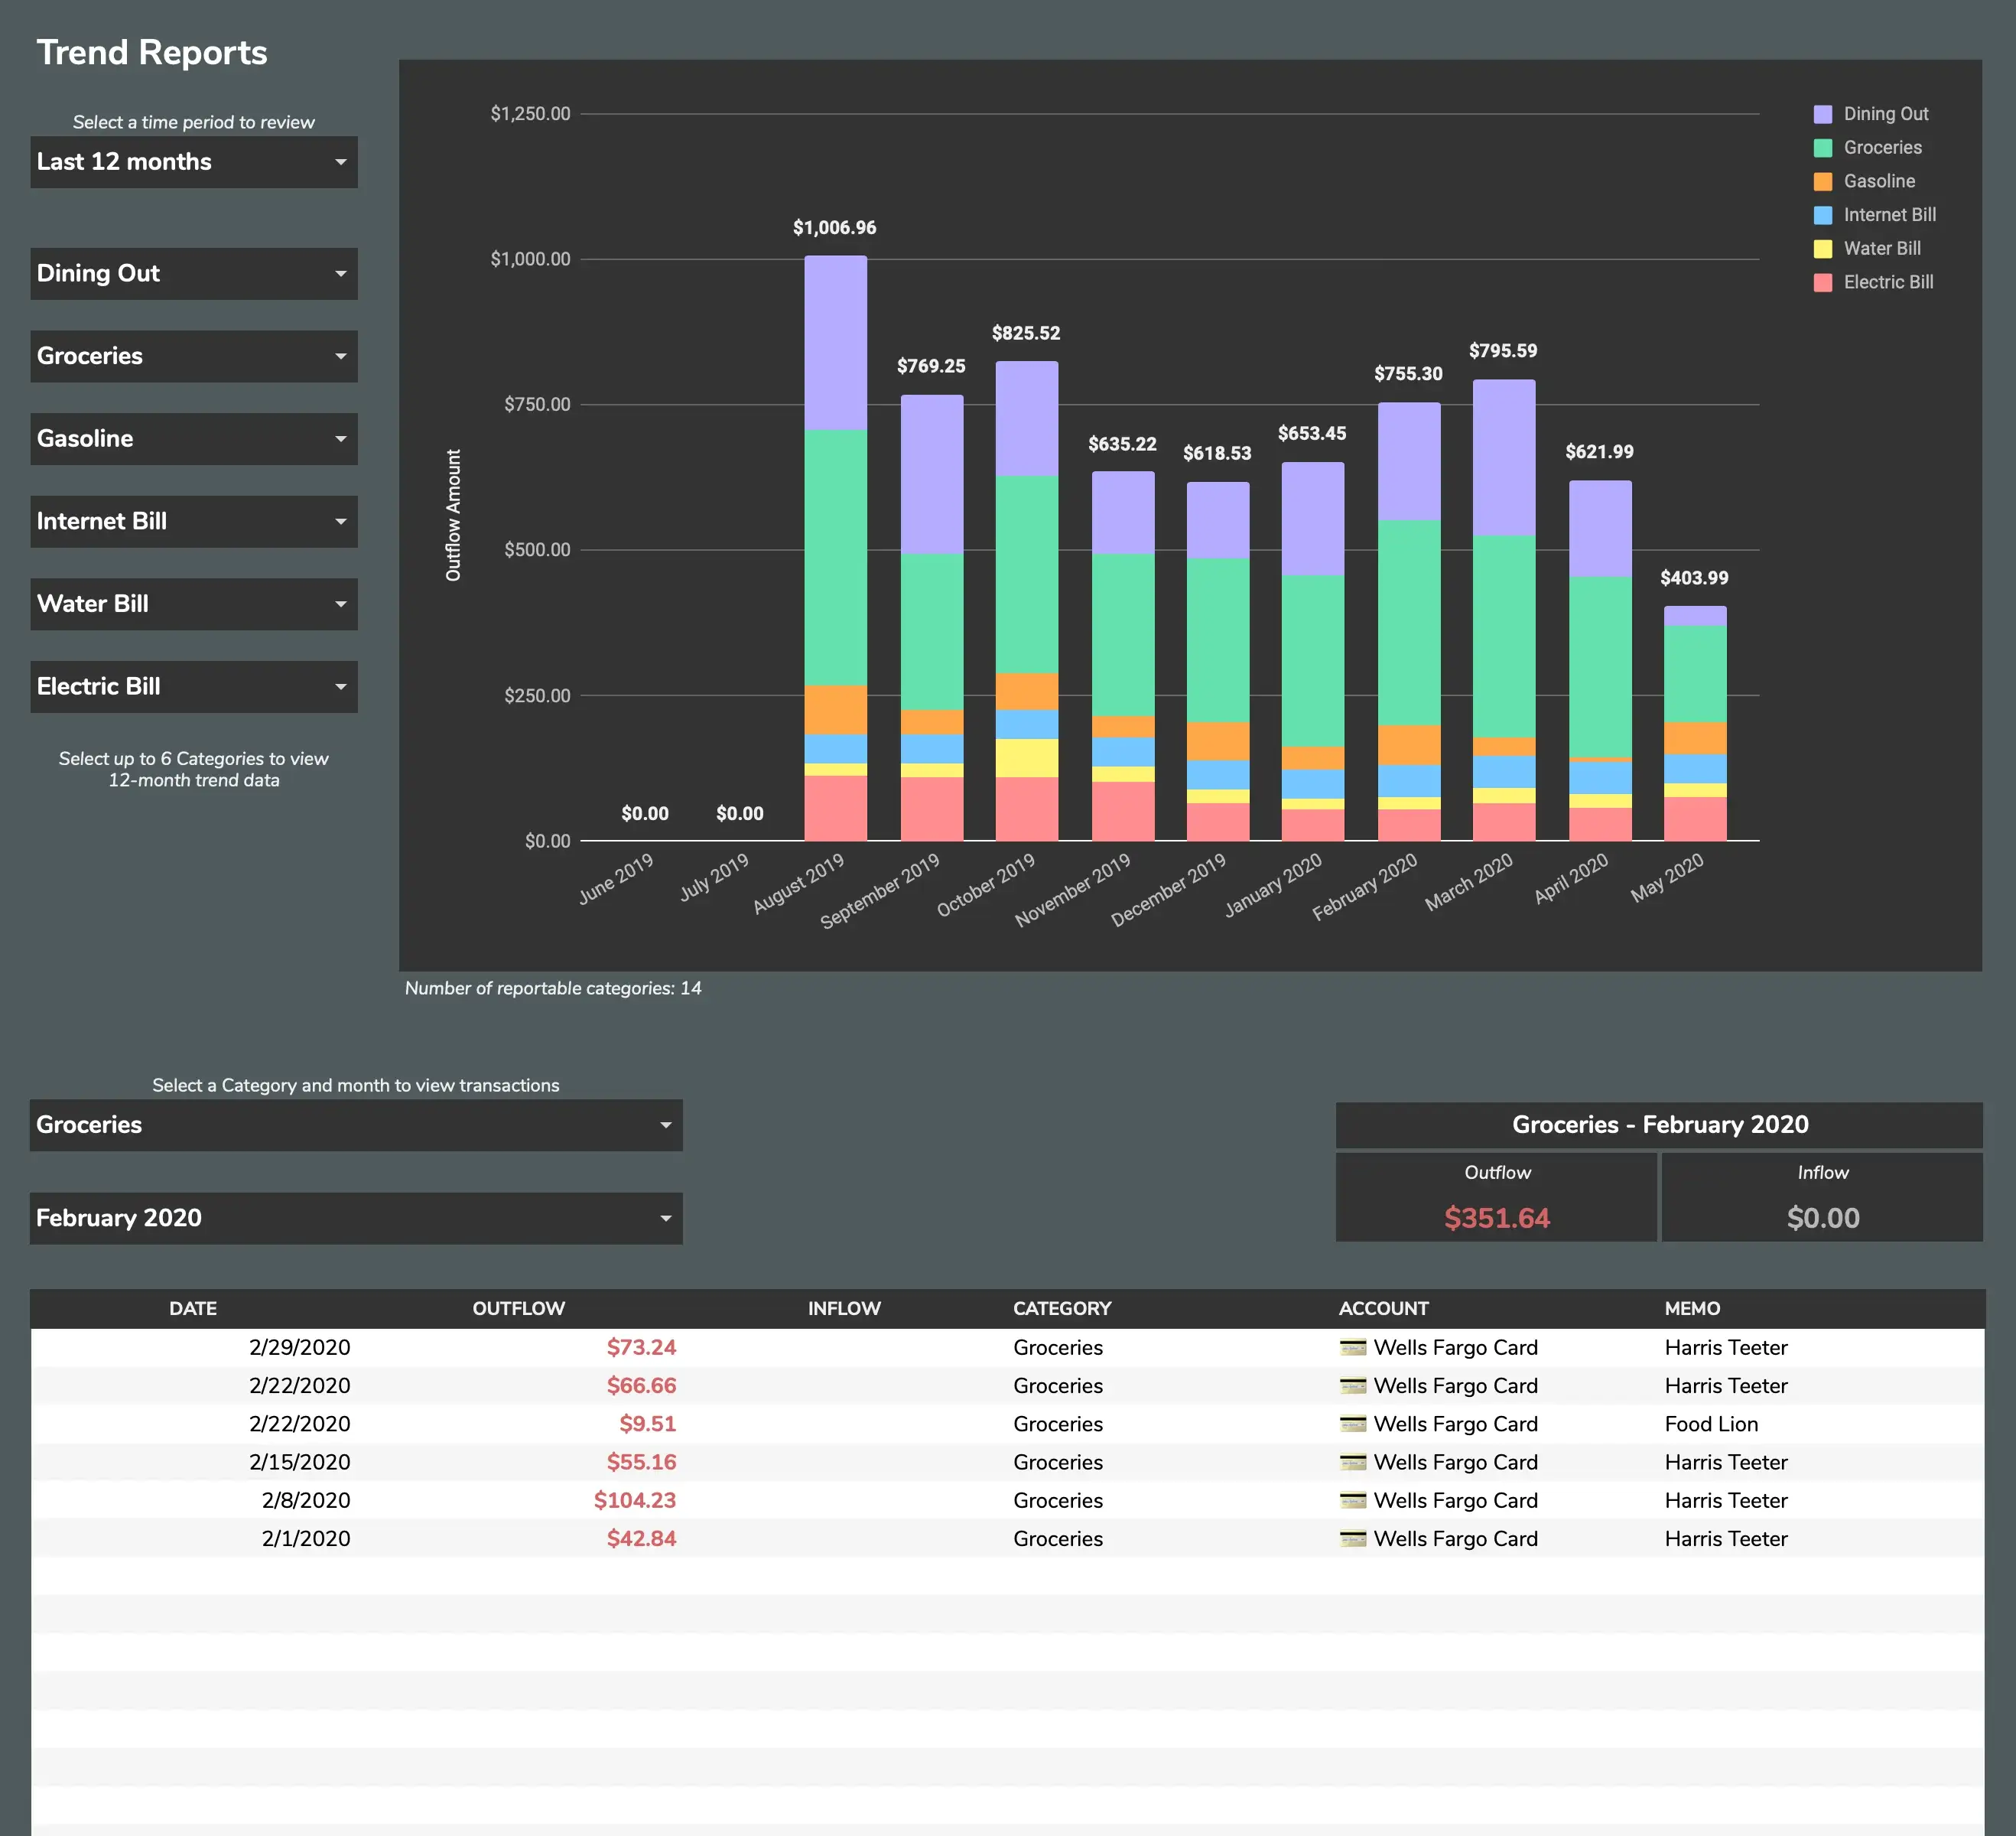This screenshot has width=2016, height=1836.
Task: Select the September 2019 bar totaling $769.25
Action: click(932, 618)
